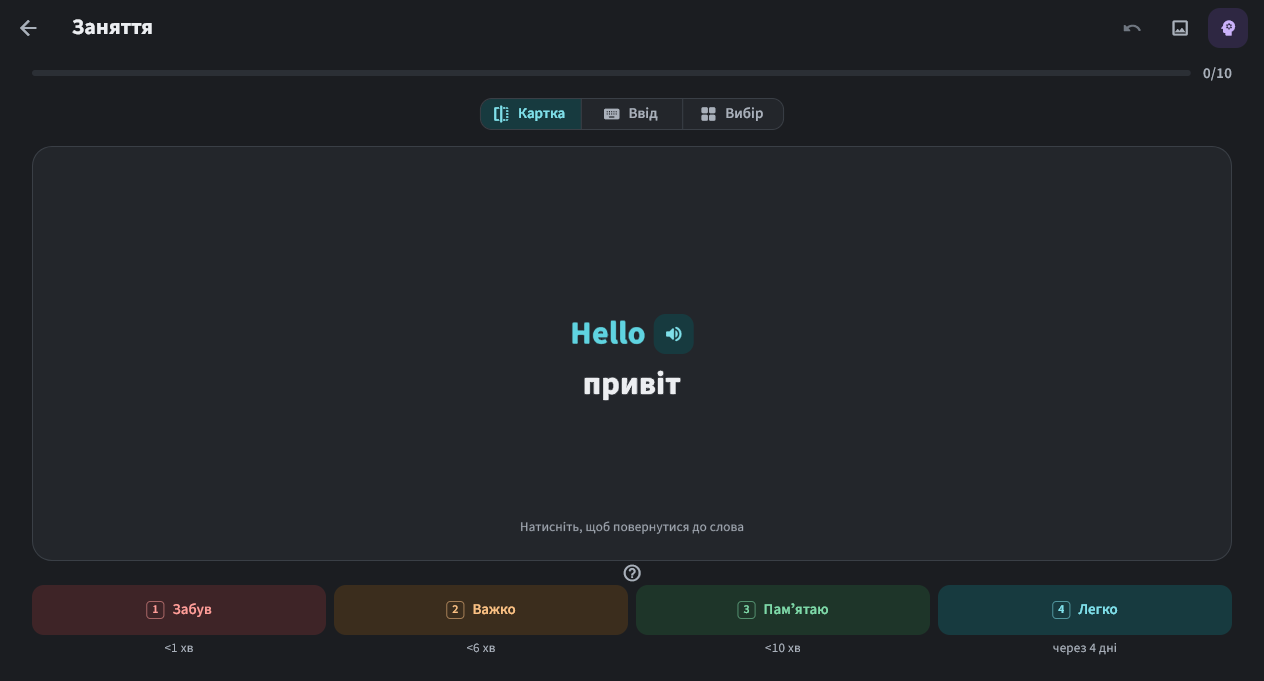Image resolution: width=1264 pixels, height=681 pixels.
Task: Play Hello pronunciation speaker icon
Action: [674, 334]
